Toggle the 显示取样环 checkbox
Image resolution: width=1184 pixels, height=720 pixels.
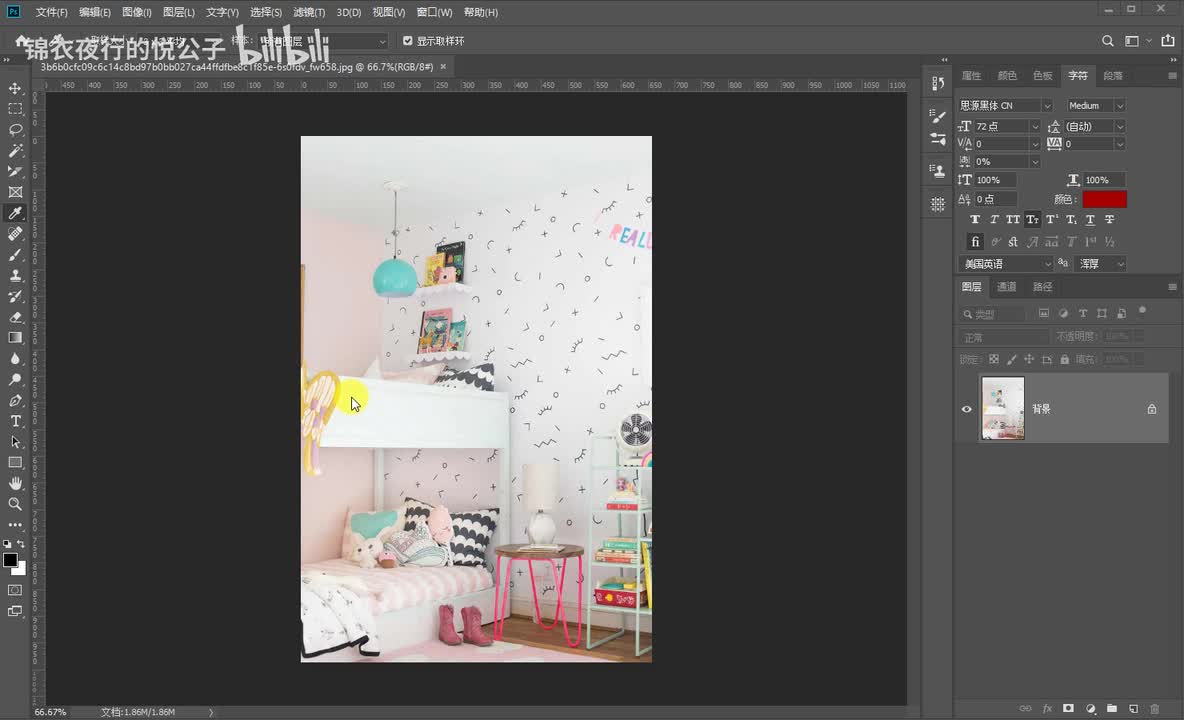[408, 41]
